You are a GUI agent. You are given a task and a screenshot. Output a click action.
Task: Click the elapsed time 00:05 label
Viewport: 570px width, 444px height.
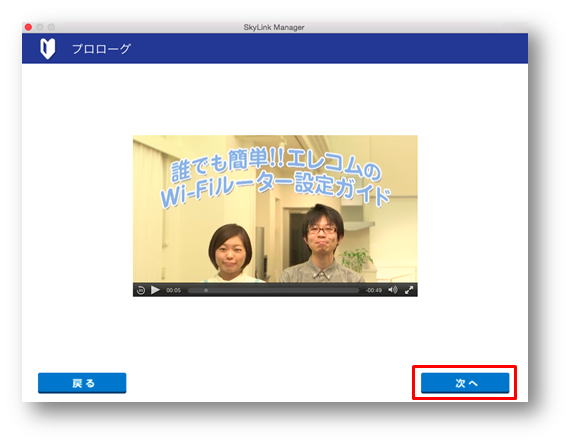[173, 290]
